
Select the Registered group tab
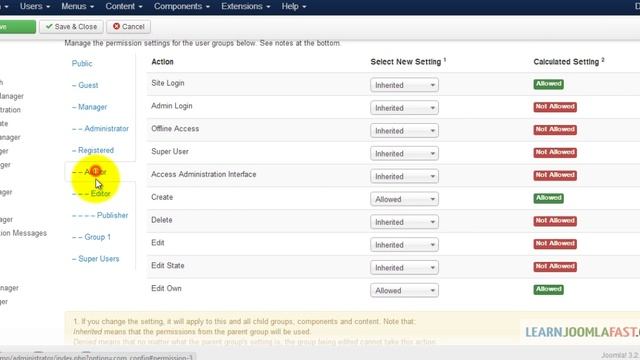pos(93,150)
